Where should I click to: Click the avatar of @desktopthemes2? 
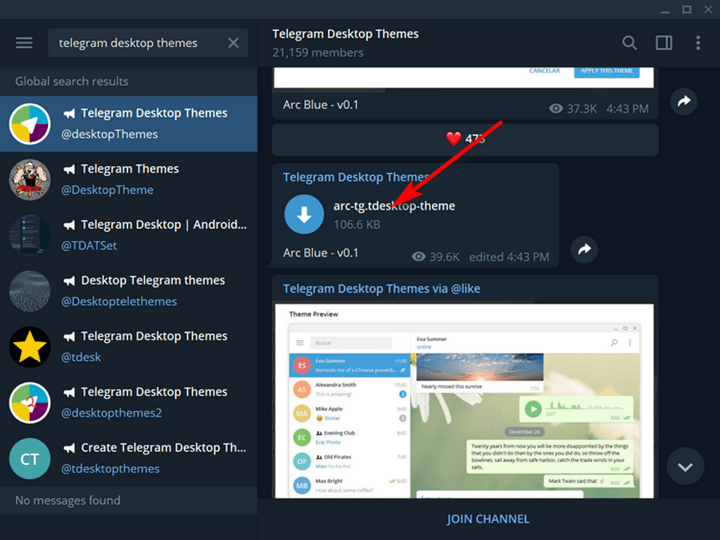coord(30,403)
